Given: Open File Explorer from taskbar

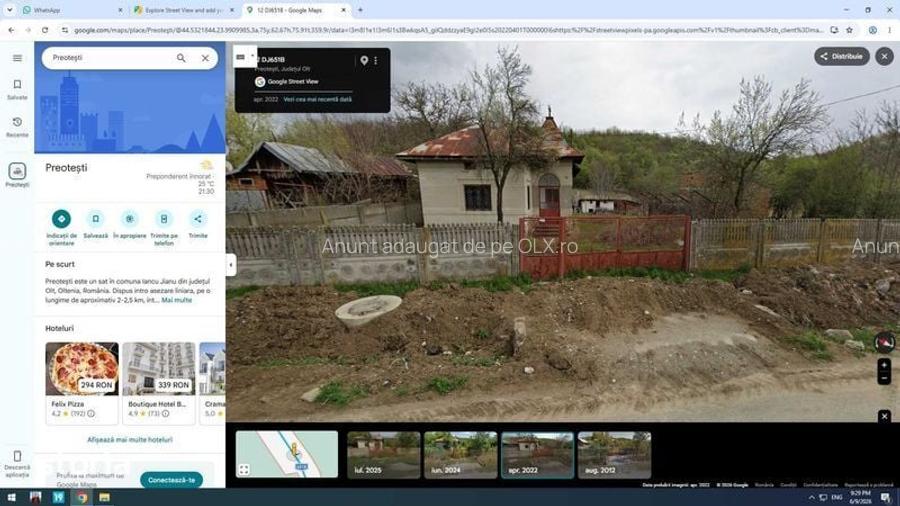Looking at the screenshot, I should 104,497.
